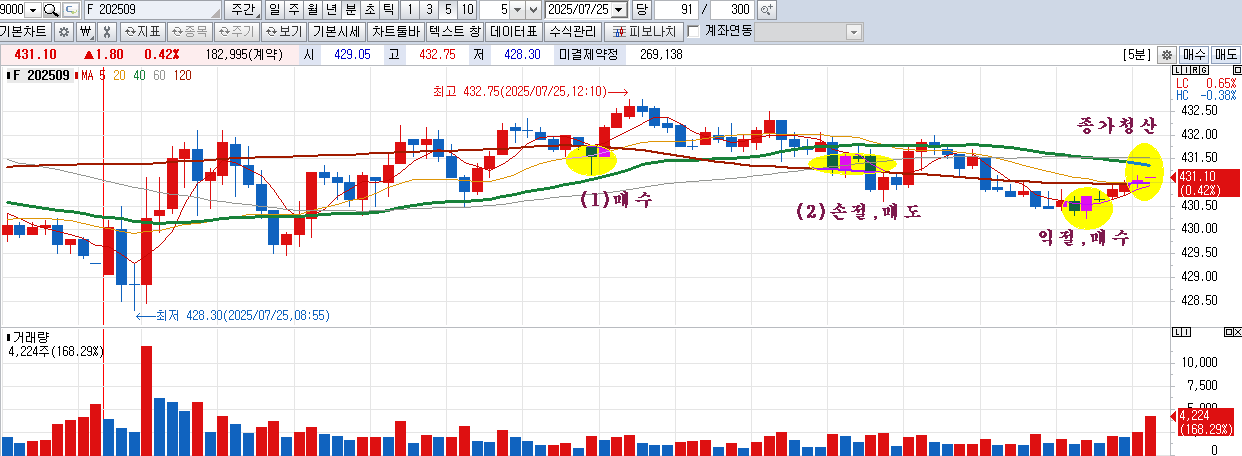1242x456 pixels.
Task: Click the MA 120 legend label
Action: click(182, 75)
